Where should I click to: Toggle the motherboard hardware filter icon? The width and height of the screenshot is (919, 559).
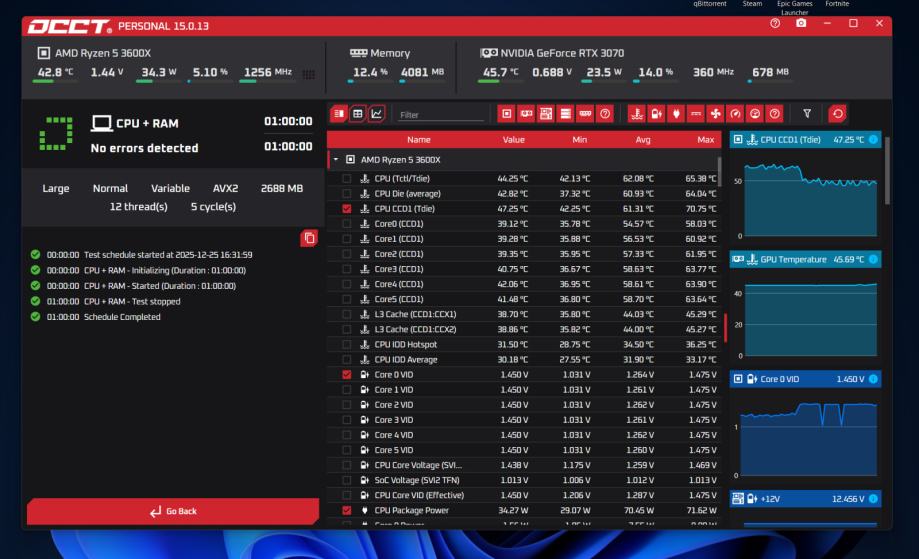tap(546, 114)
